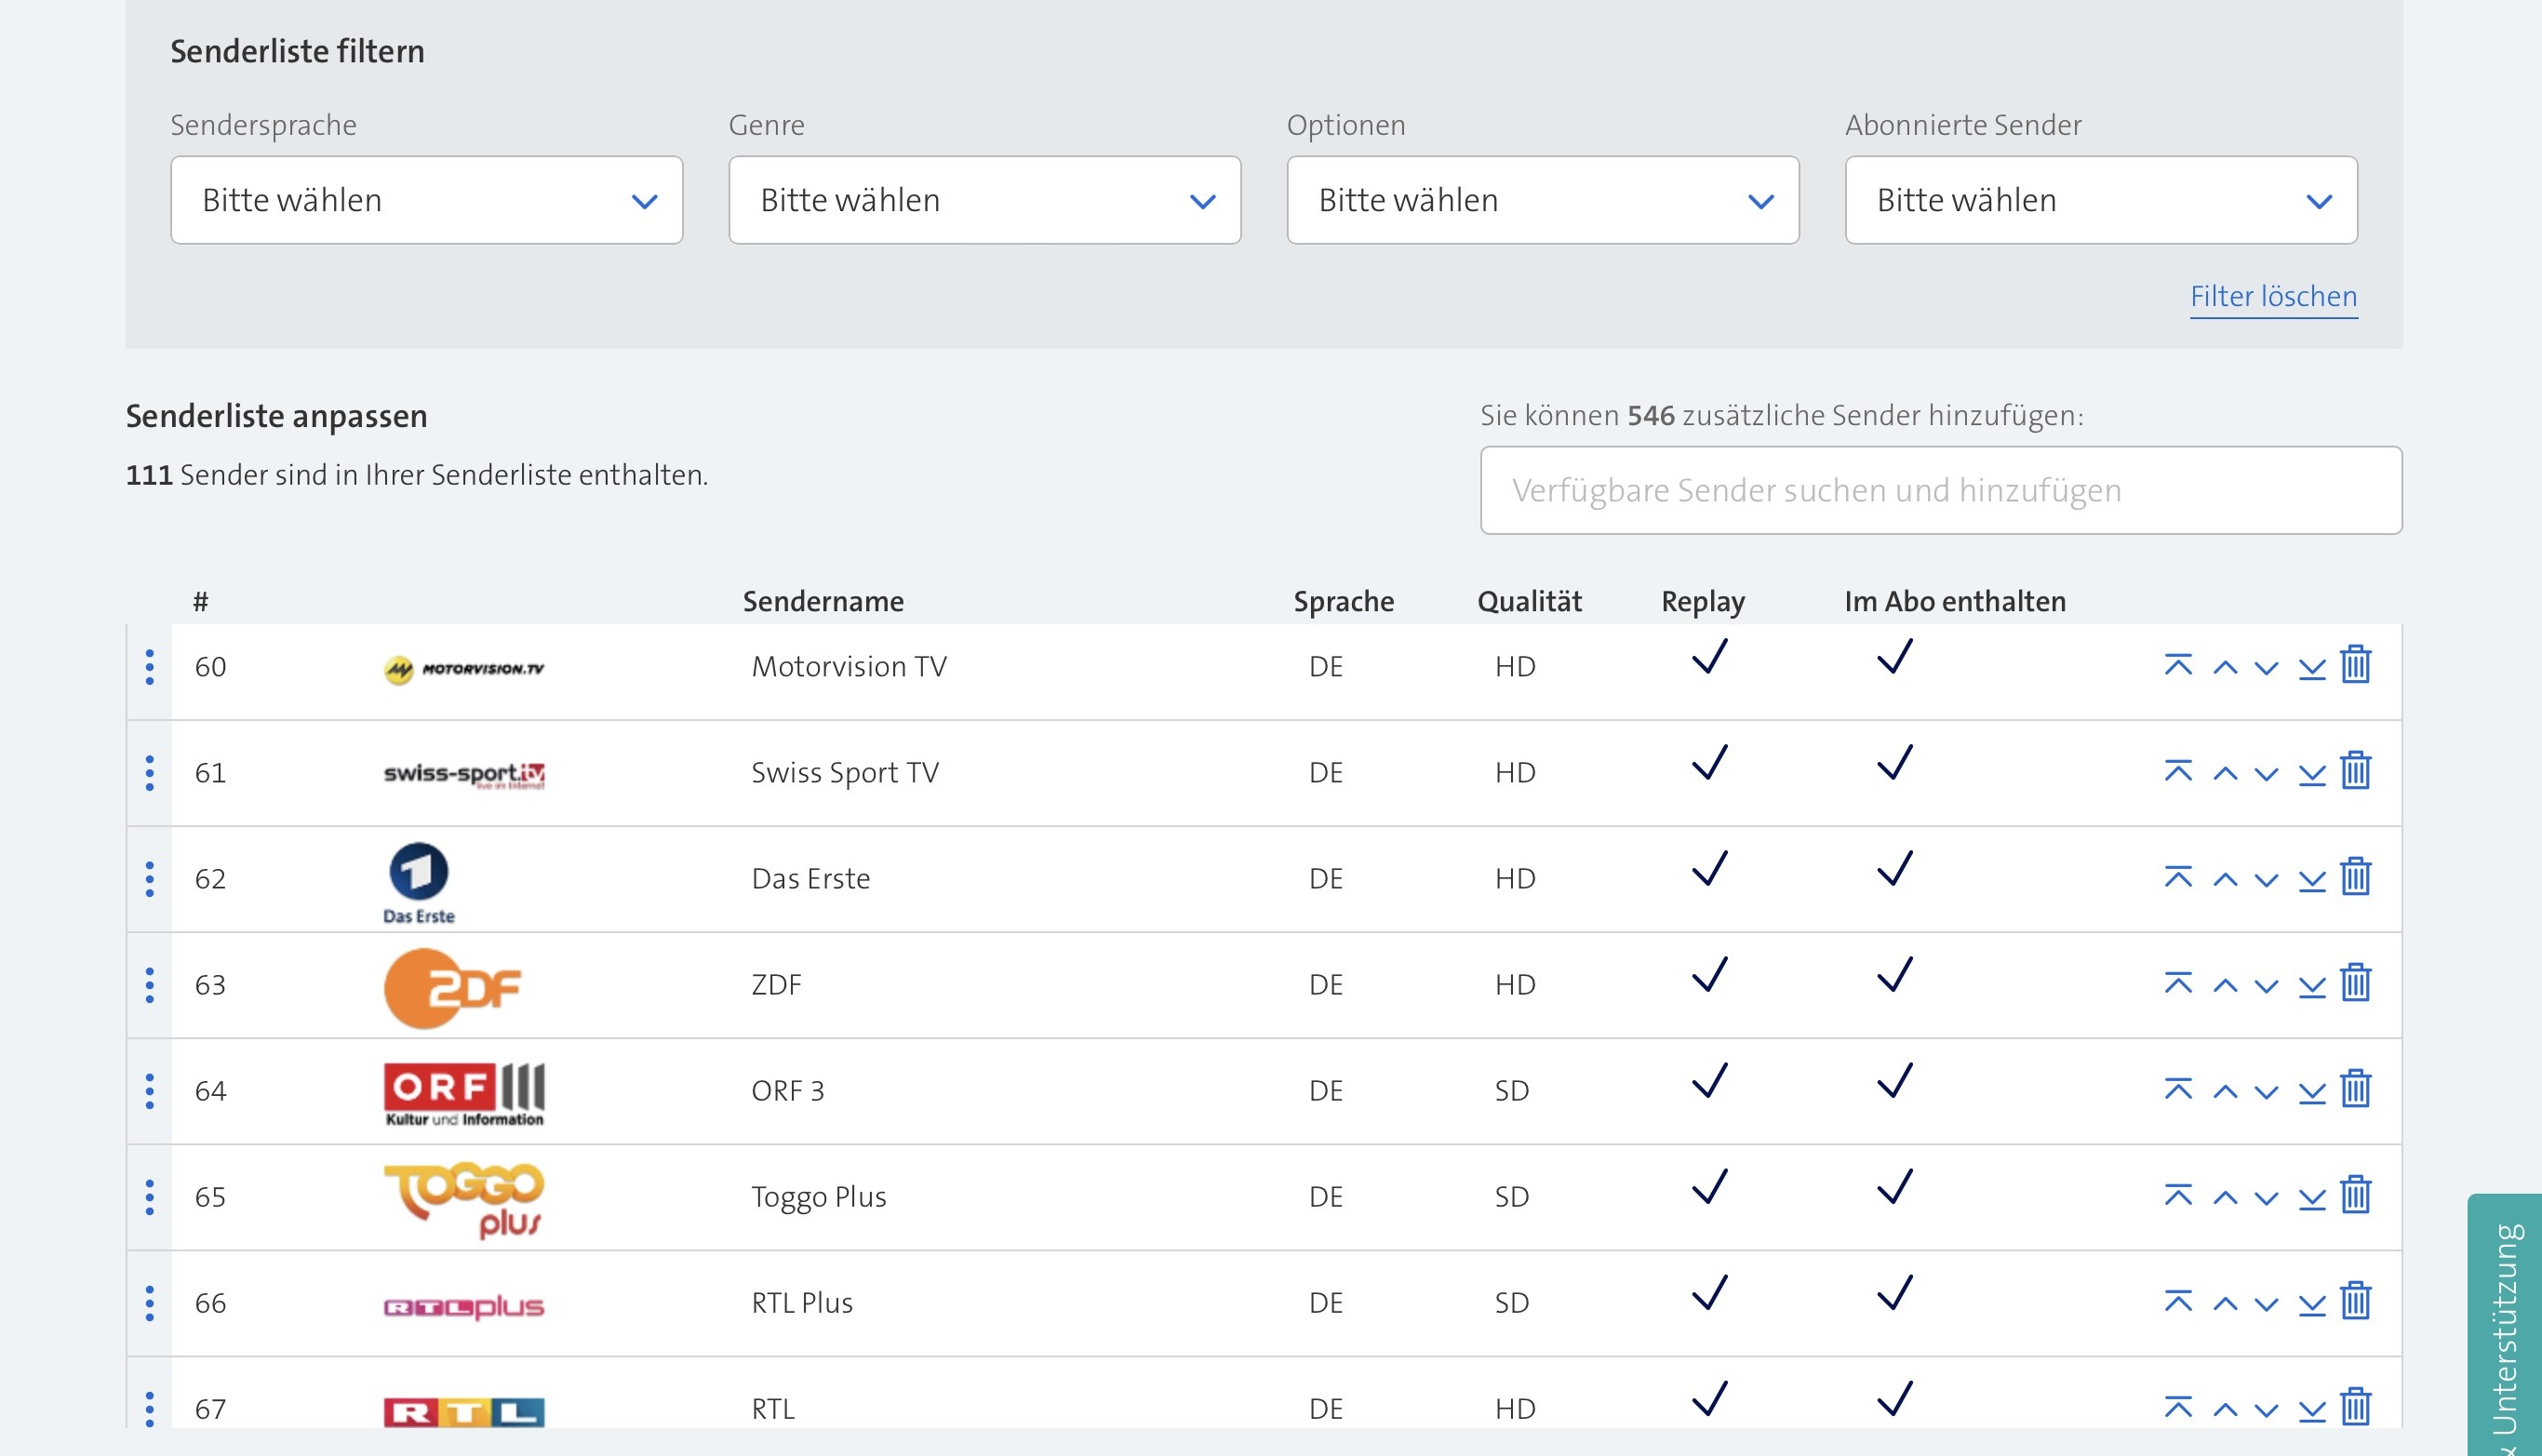Expand the Genre filter dropdown
The height and width of the screenshot is (1456, 2542).
(x=984, y=200)
